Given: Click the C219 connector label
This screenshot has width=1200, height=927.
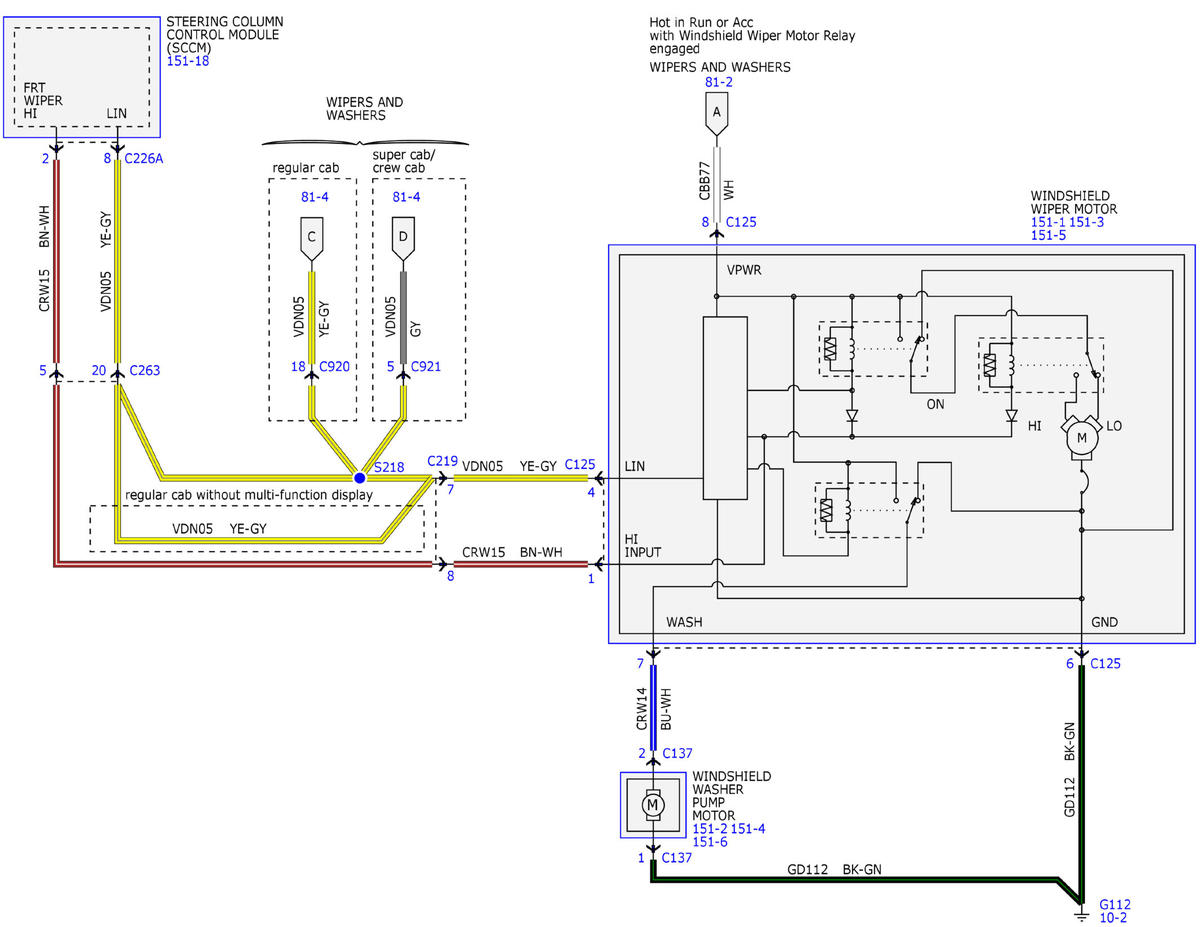Looking at the screenshot, I should [x=442, y=461].
